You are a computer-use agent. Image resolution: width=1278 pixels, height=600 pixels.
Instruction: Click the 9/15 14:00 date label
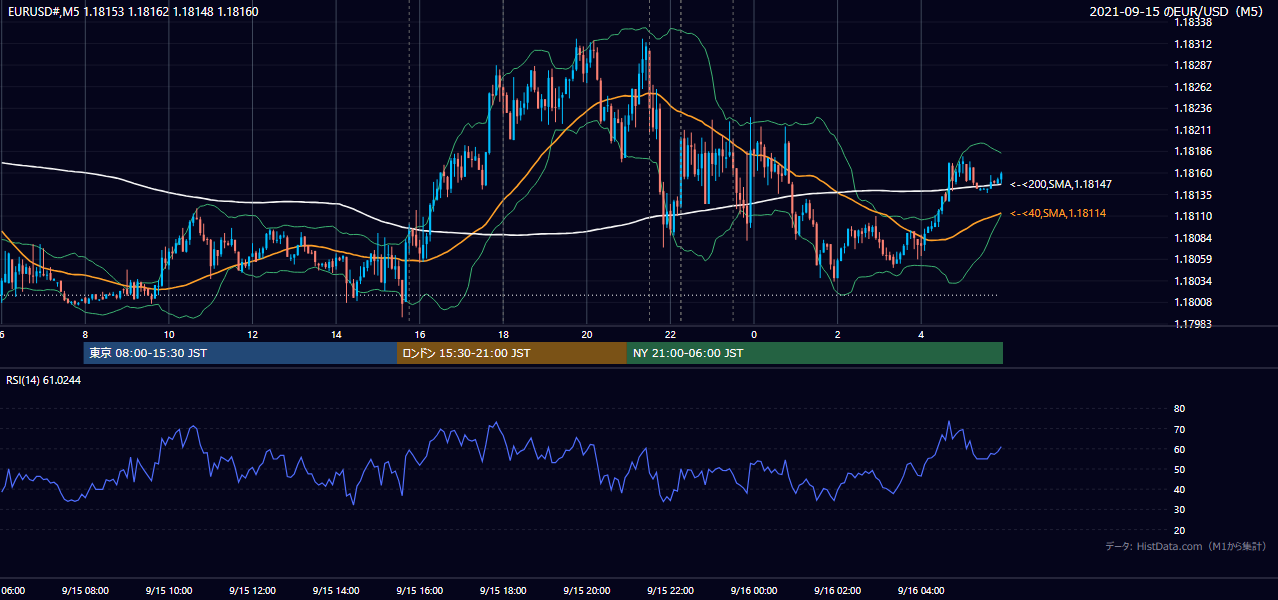click(335, 591)
